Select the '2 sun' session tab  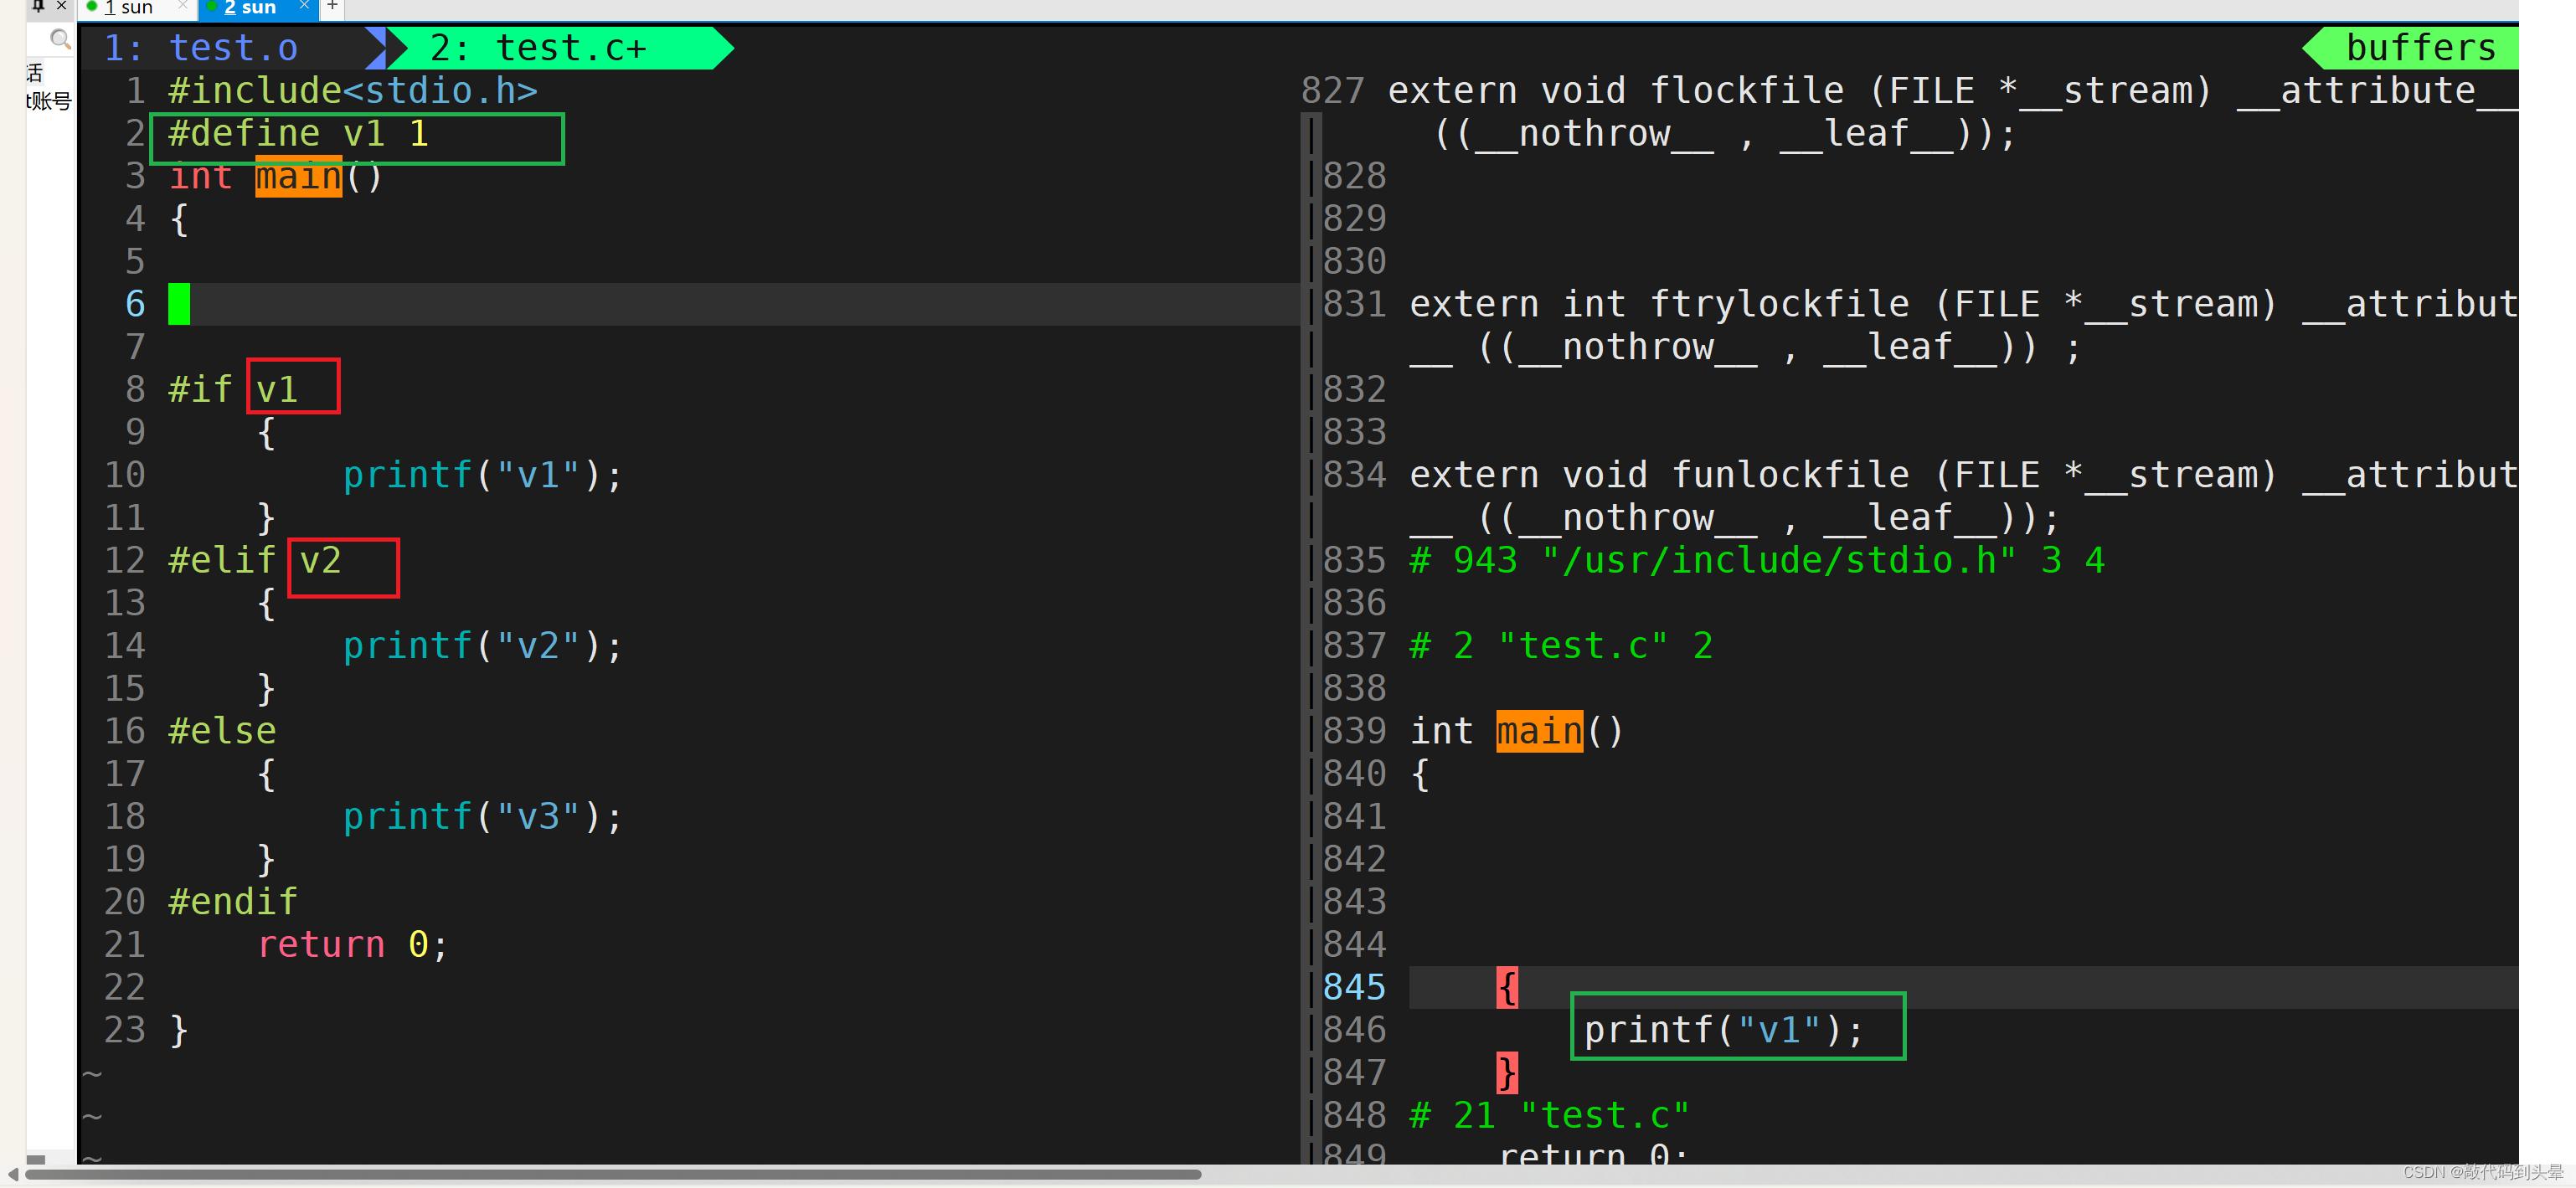[250, 8]
